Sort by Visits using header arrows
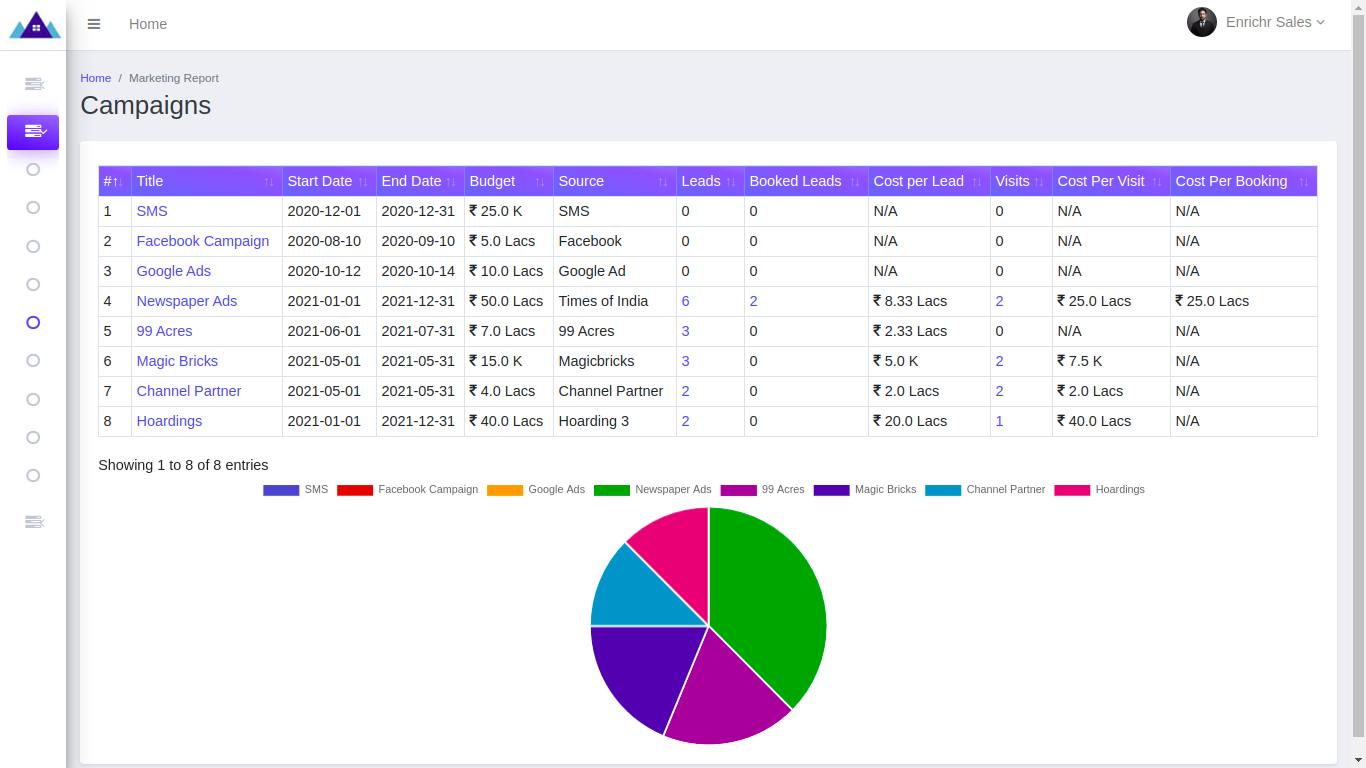This screenshot has height=768, width=1366. click(1039, 182)
